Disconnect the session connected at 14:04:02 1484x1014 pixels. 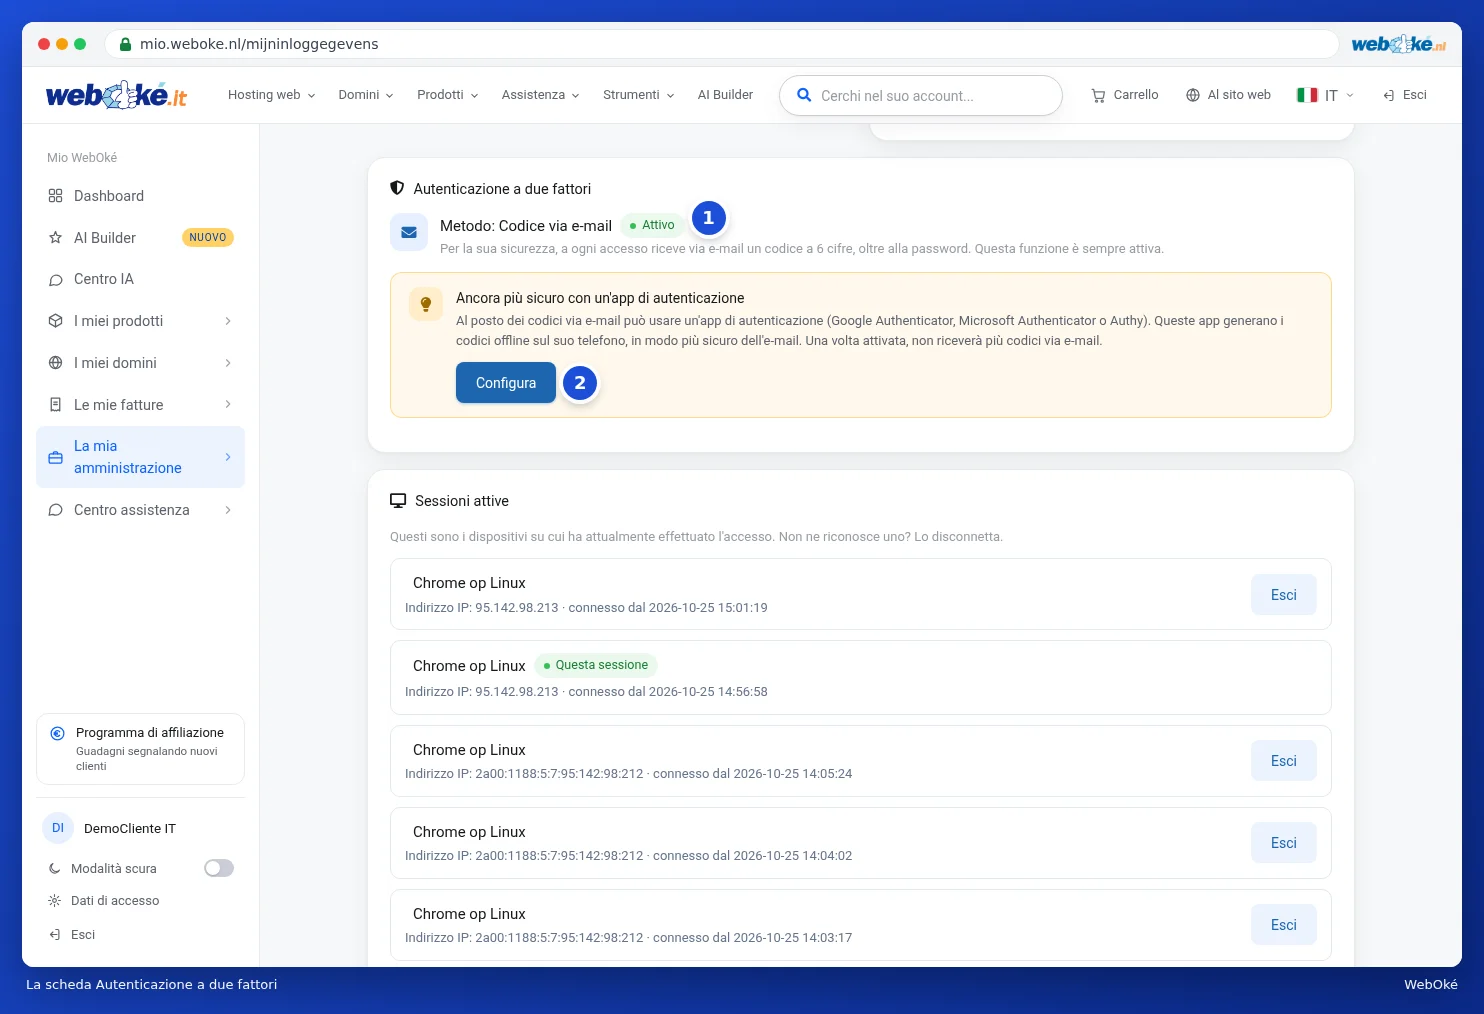click(1284, 843)
